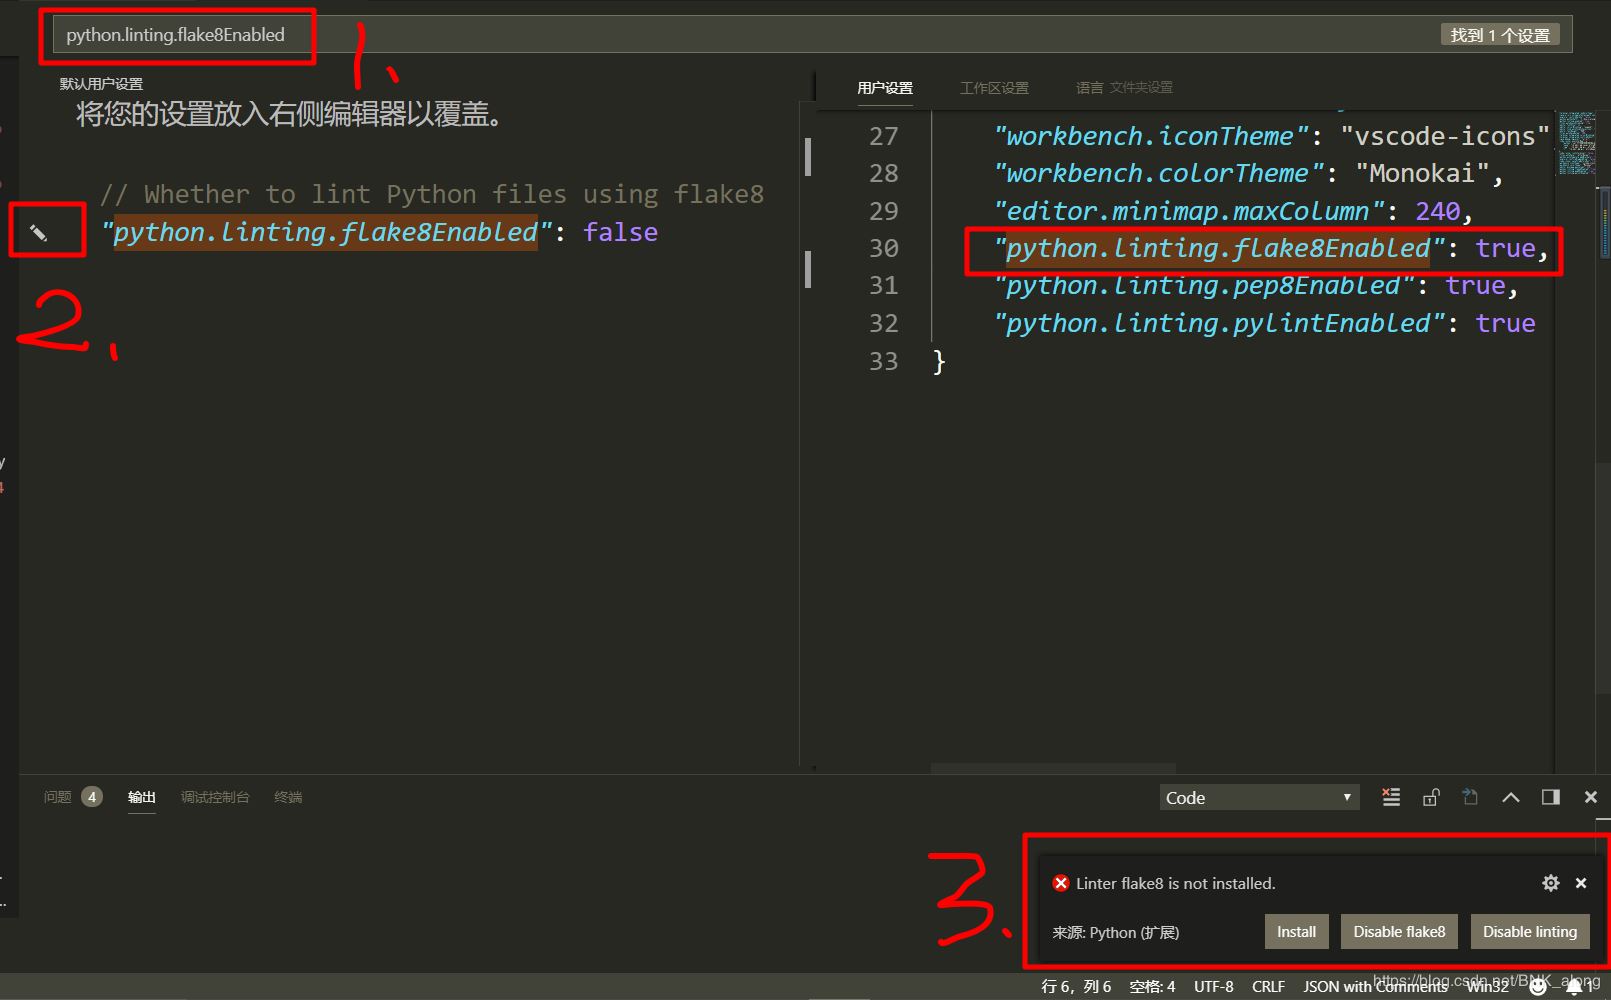Open the output log file icon
Viewport: 1611px width, 1000px height.
[1470, 797]
